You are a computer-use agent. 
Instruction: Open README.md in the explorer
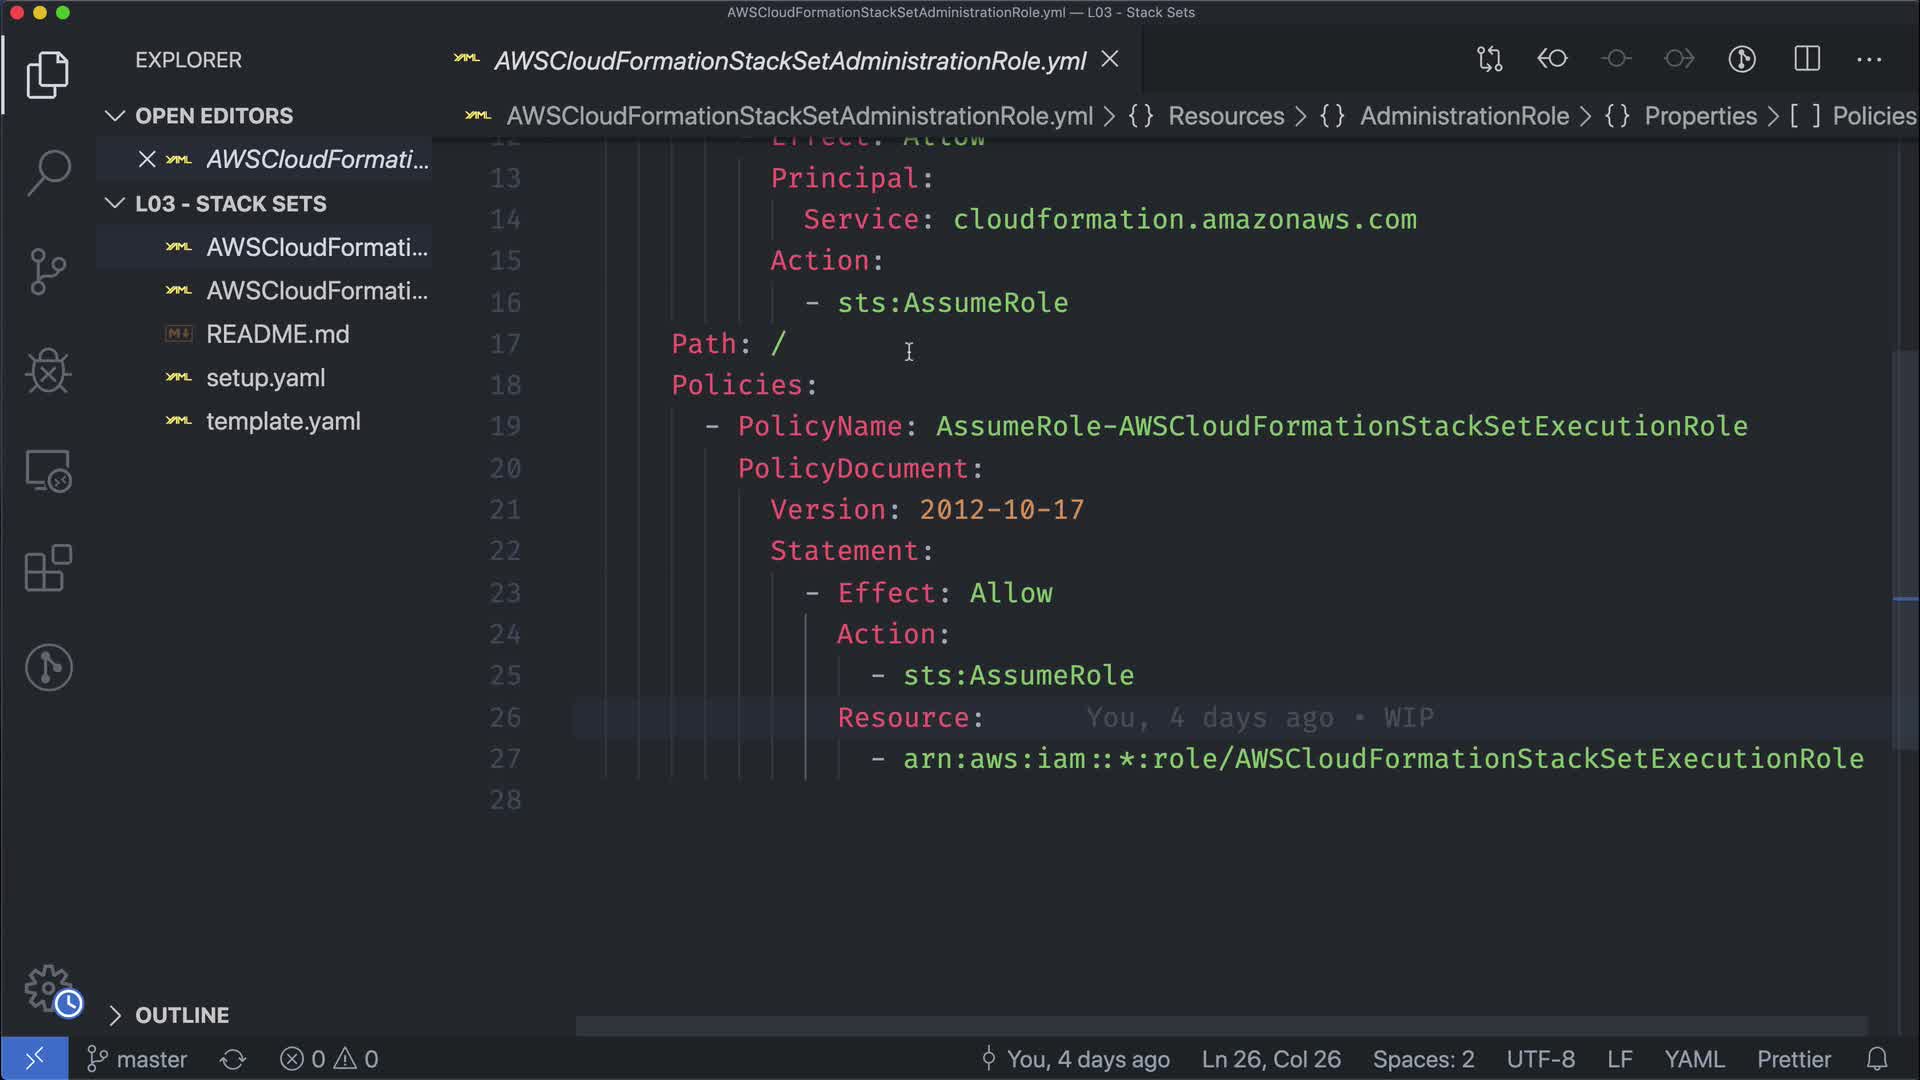coord(277,334)
